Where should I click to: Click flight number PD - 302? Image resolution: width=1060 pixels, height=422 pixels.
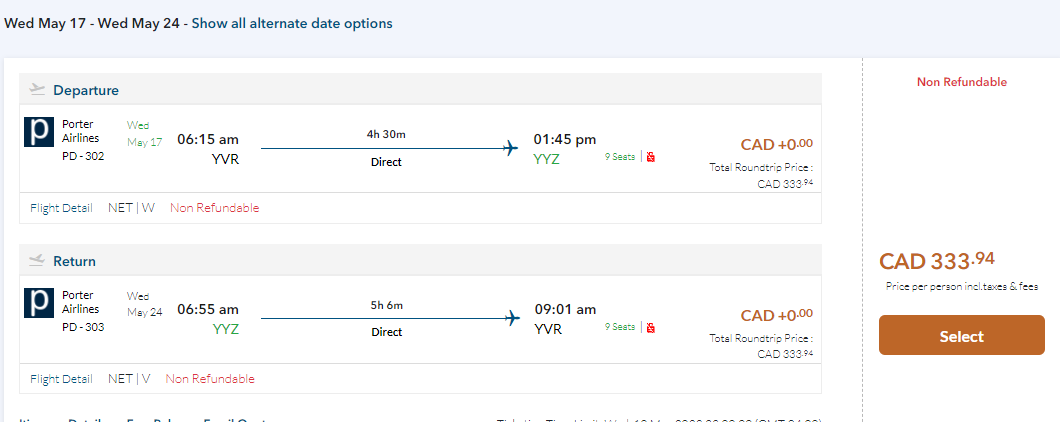(x=85, y=156)
